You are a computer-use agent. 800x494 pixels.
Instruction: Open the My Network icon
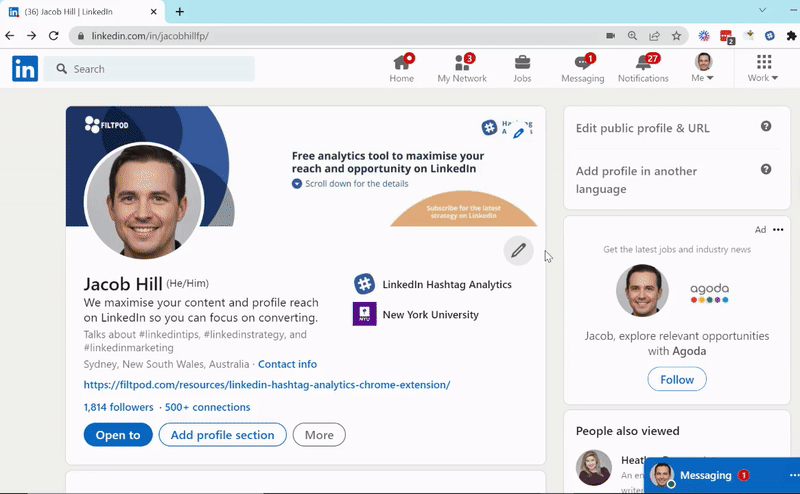pos(462,68)
